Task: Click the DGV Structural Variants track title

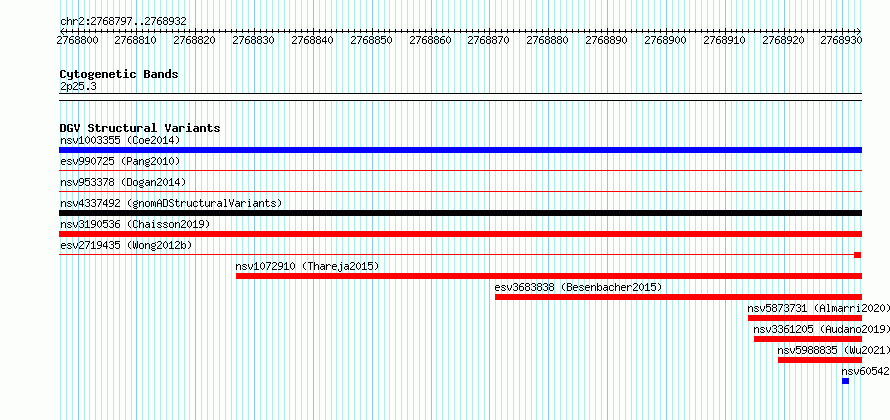Action: point(140,128)
